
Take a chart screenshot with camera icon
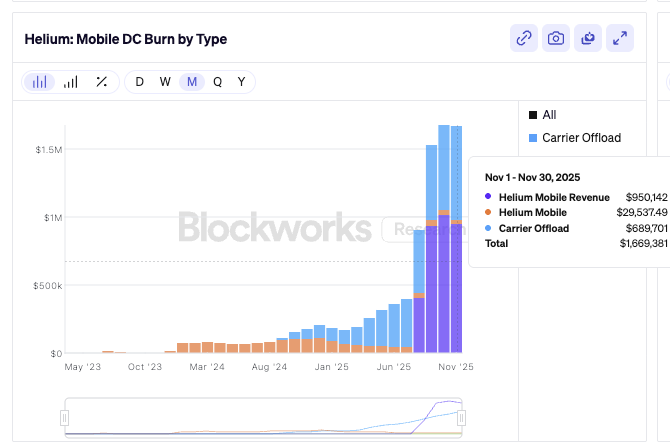[556, 39]
